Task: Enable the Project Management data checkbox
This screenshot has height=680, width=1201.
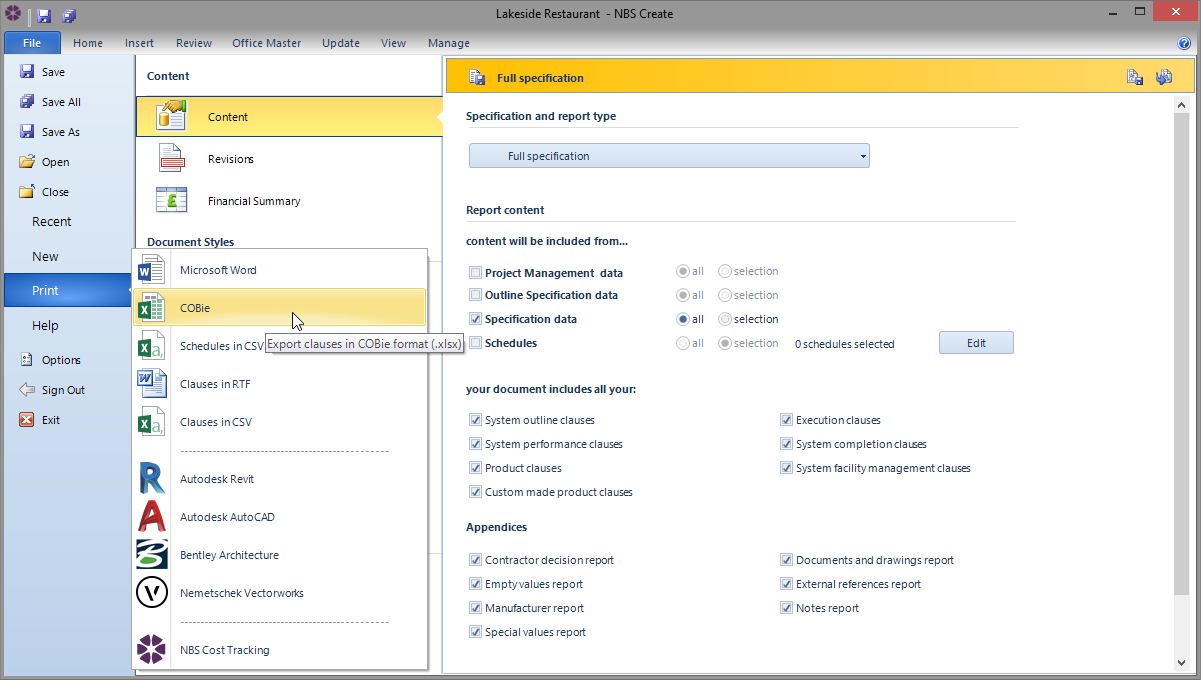Action: click(476, 272)
